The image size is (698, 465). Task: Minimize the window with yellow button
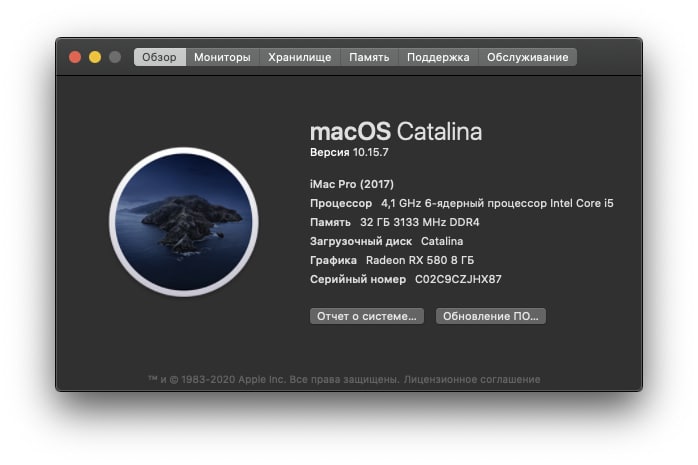(95, 57)
